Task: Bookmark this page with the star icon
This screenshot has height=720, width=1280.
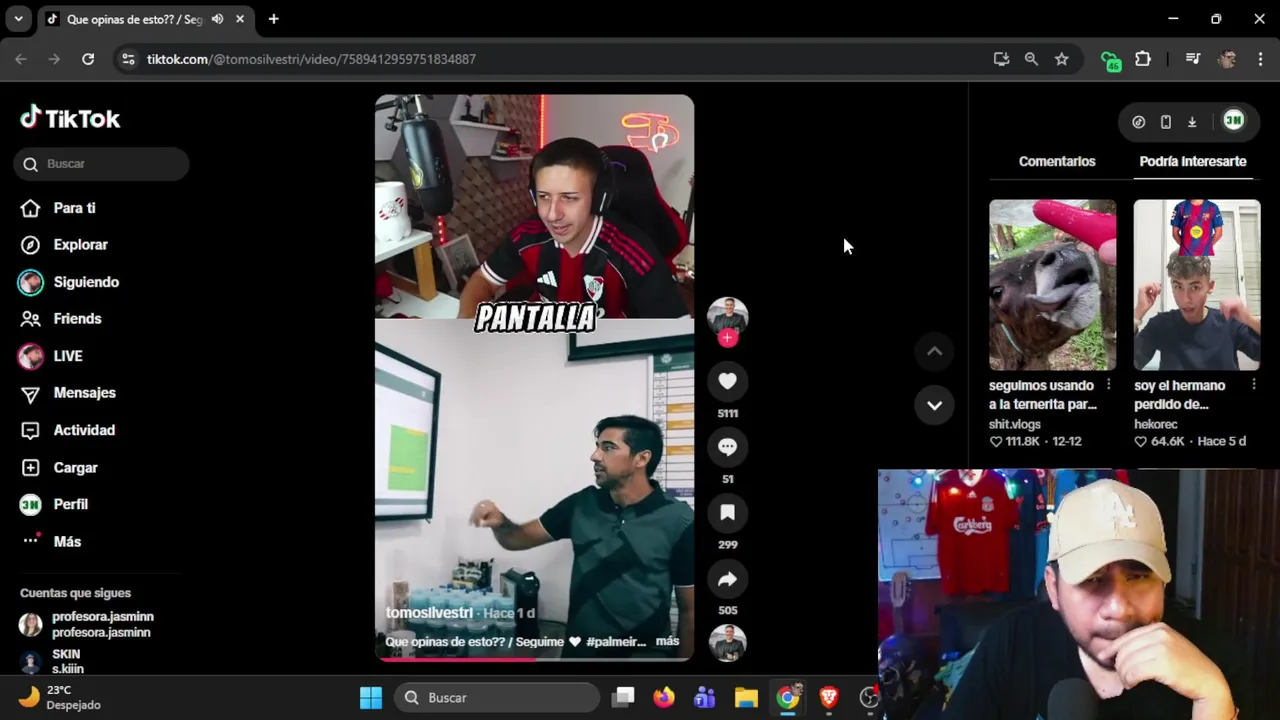Action: [1061, 59]
